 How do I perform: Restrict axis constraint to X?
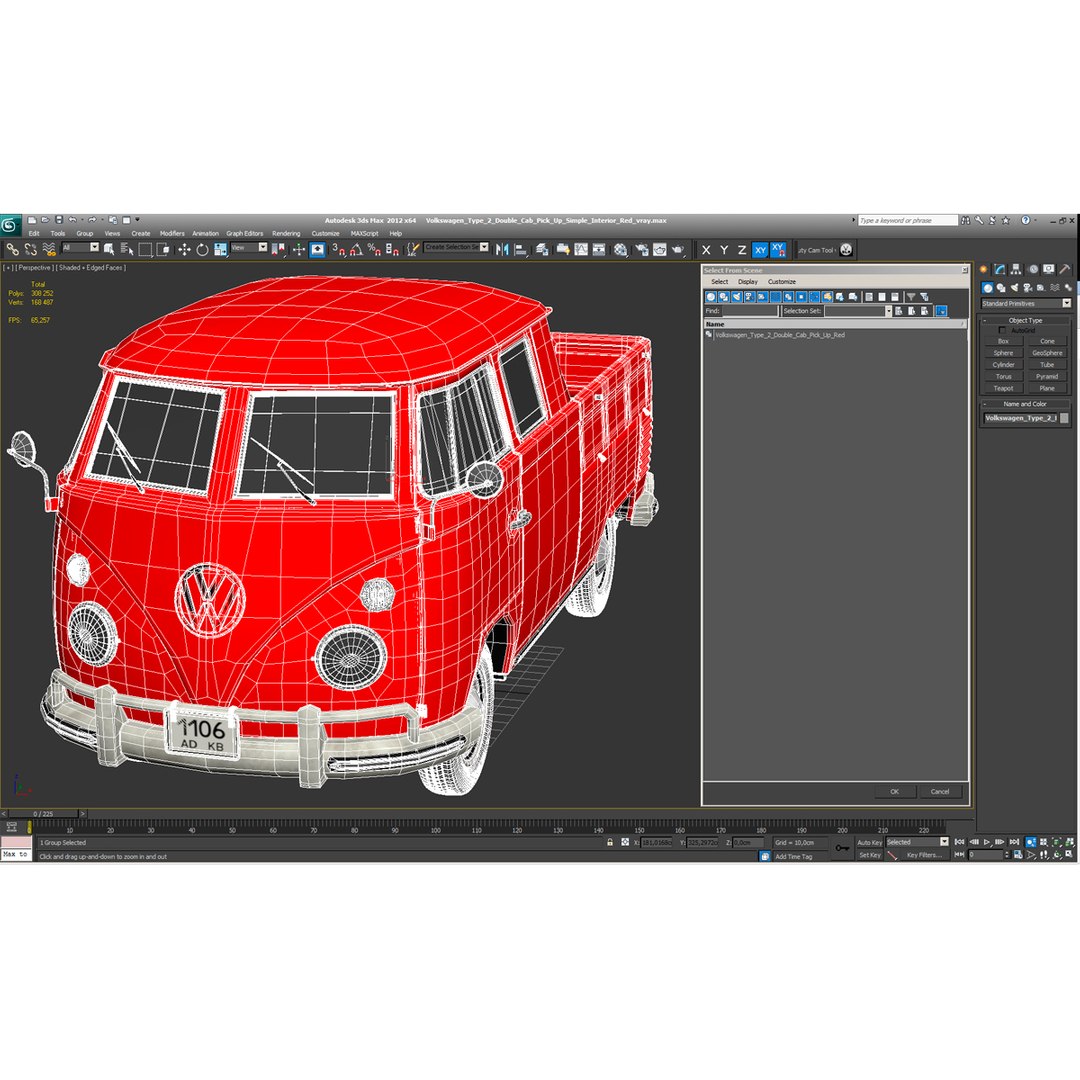point(706,250)
